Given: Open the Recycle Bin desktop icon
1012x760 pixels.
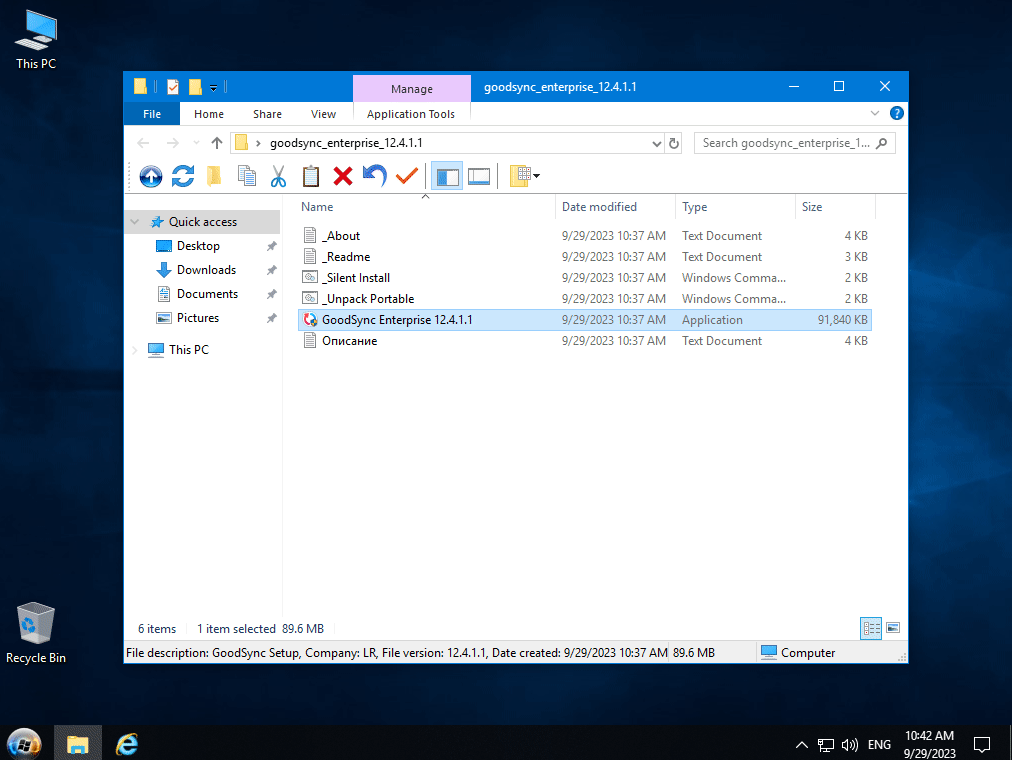Looking at the screenshot, I should tap(35, 633).
